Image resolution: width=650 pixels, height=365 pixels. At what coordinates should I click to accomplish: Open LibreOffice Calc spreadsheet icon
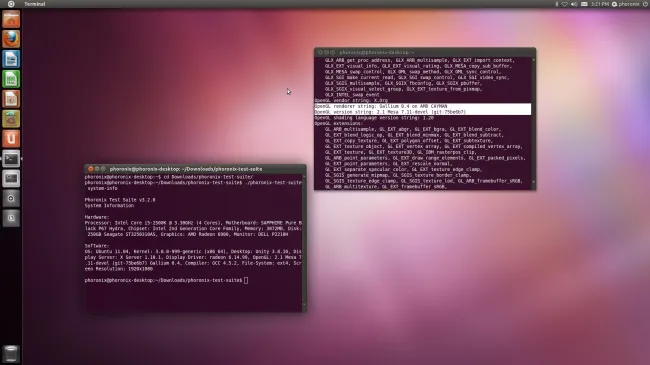11,79
